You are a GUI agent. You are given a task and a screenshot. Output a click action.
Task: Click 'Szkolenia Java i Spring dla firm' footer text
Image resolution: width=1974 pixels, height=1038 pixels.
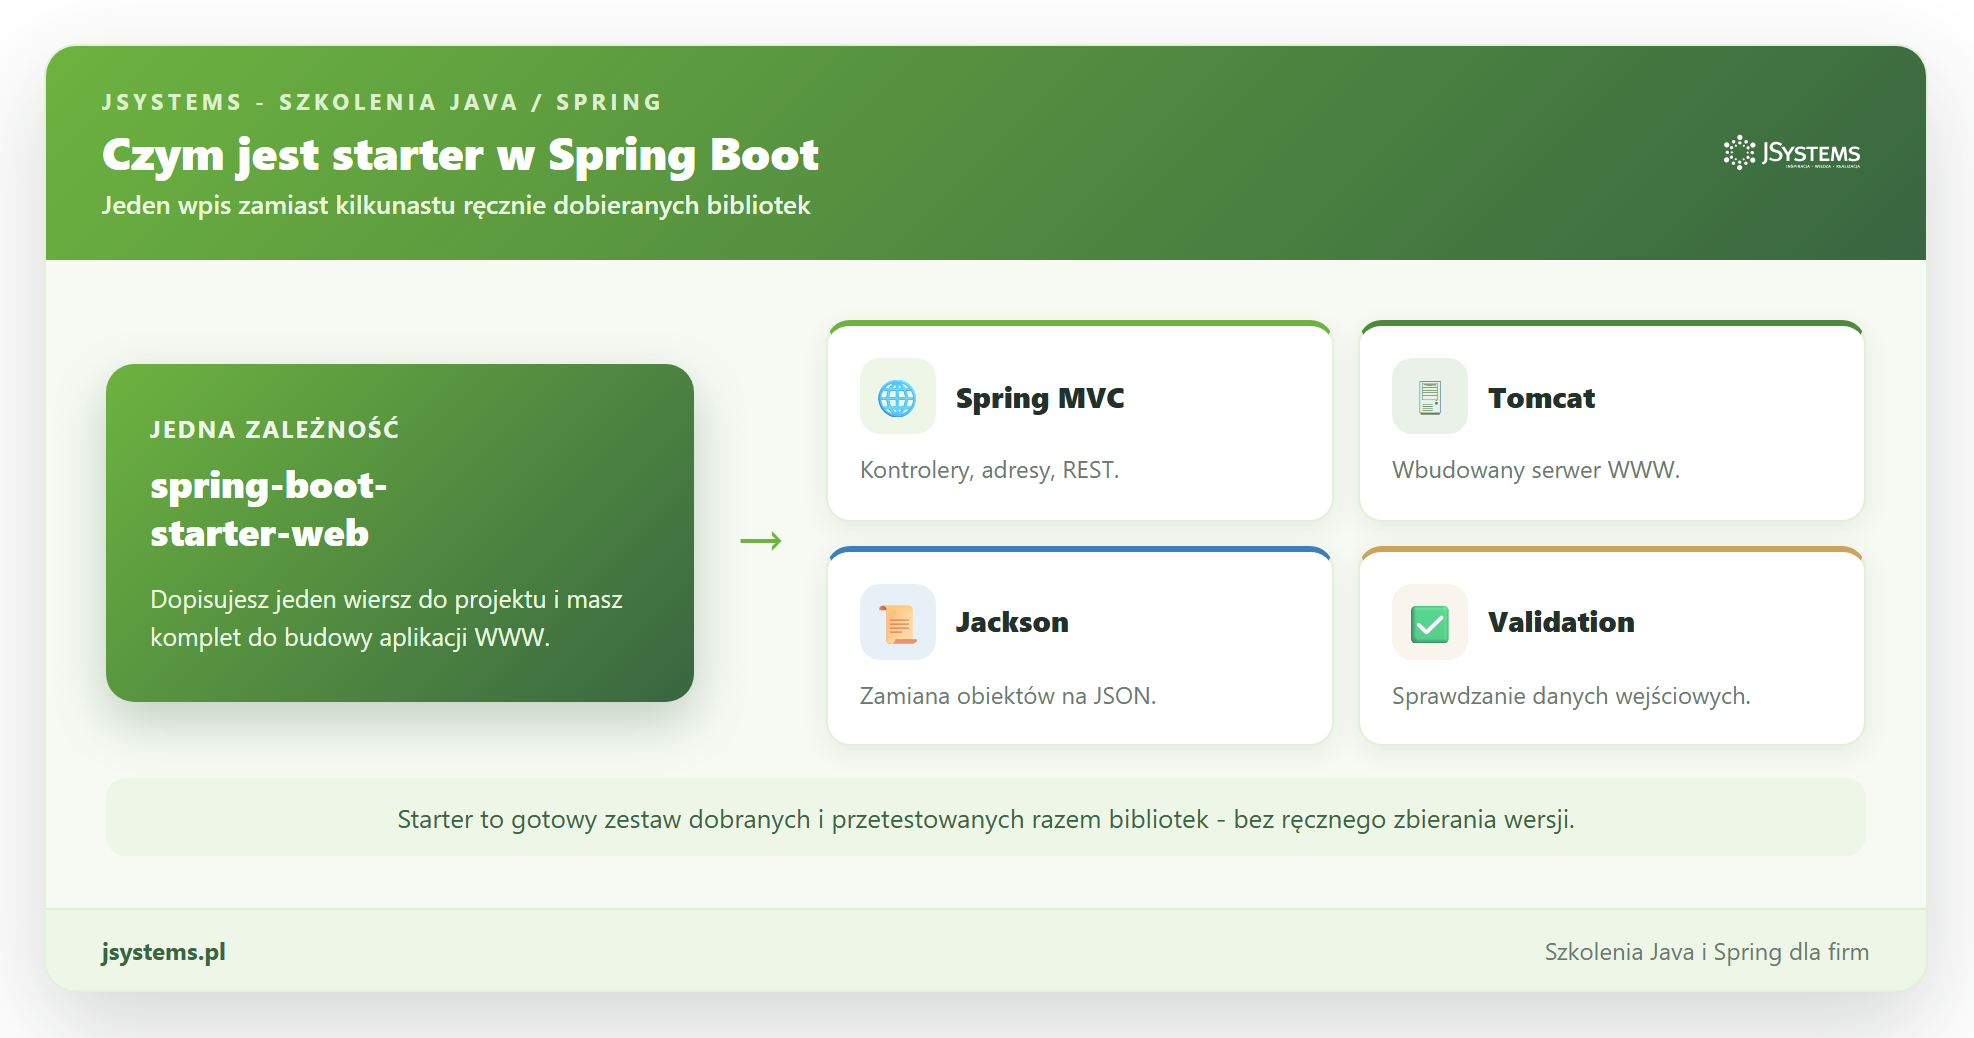click(x=1707, y=952)
